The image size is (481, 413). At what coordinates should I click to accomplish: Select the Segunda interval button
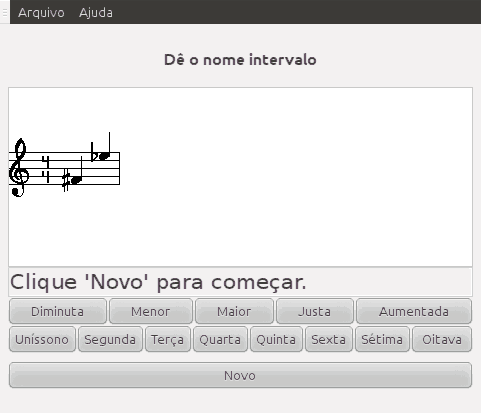(x=110, y=339)
